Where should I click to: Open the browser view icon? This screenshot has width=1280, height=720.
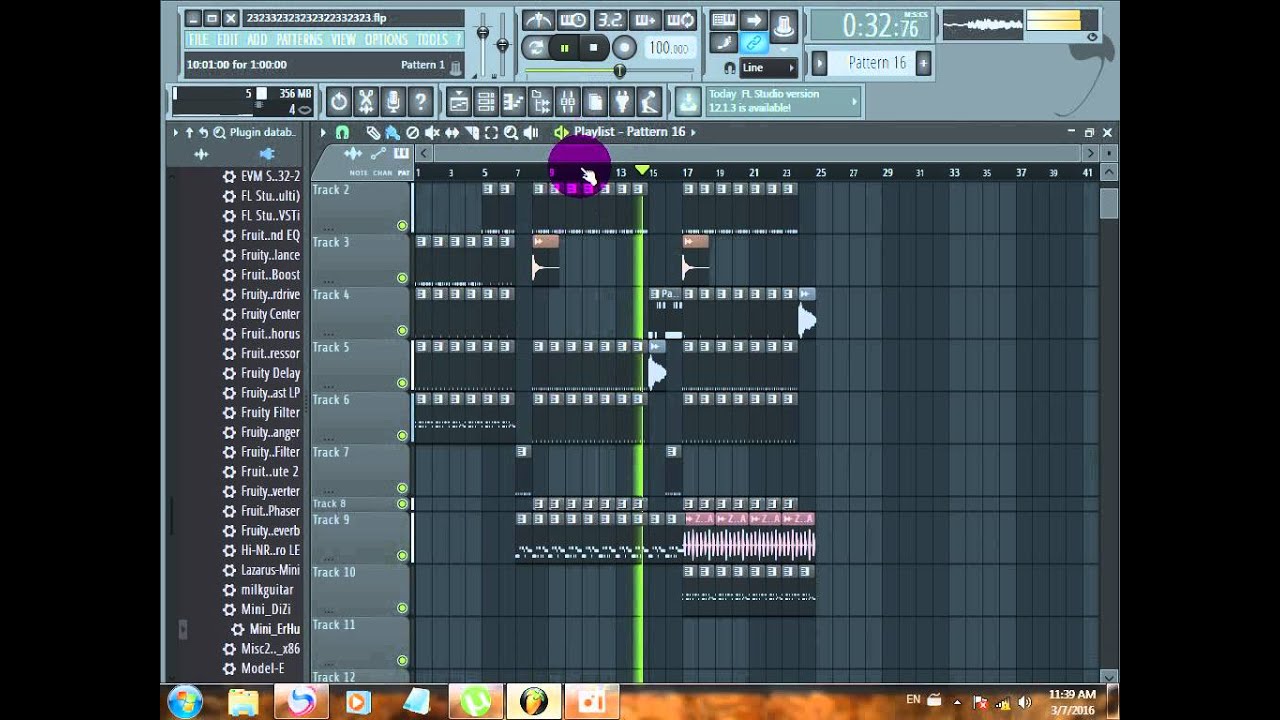pyautogui.click(x=540, y=101)
